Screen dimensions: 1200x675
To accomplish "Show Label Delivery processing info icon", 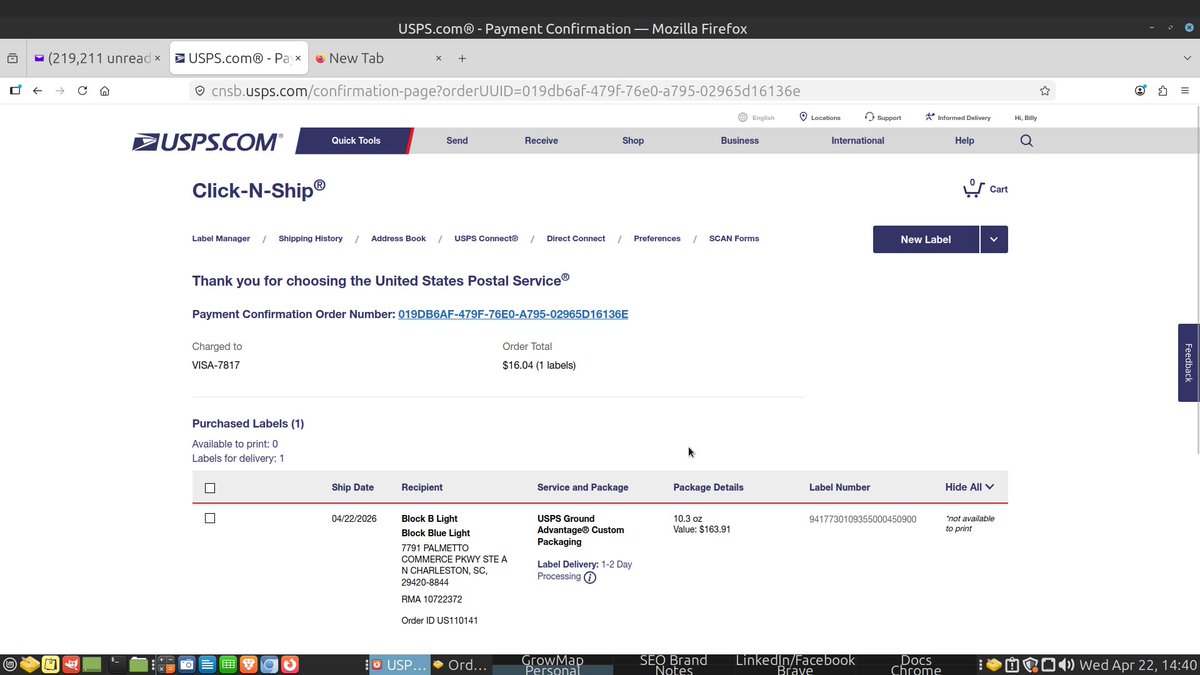I will click(590, 577).
